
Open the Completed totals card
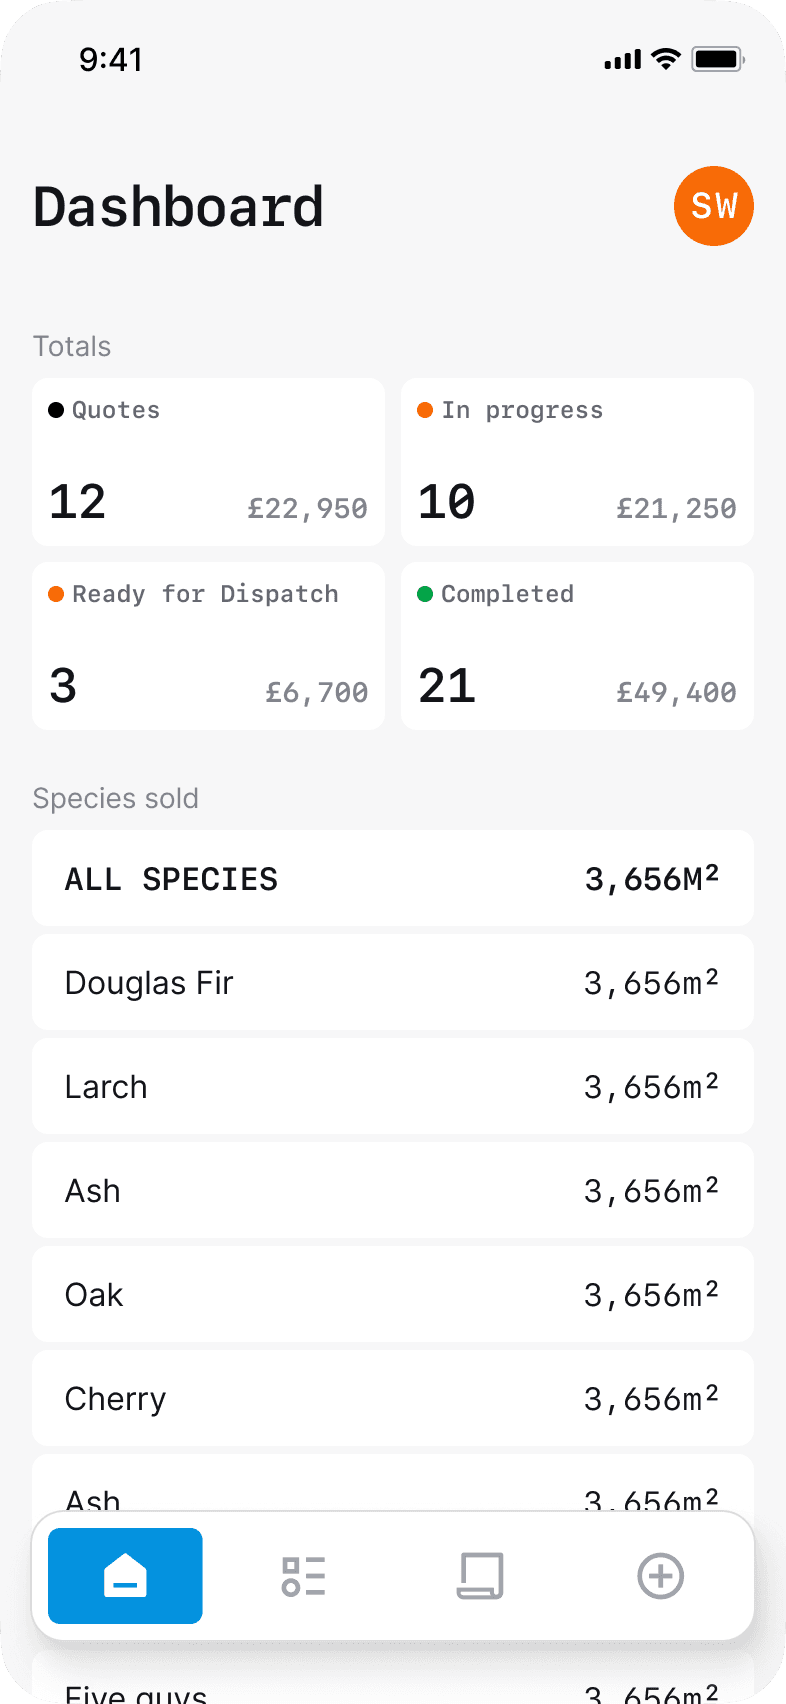[577, 646]
